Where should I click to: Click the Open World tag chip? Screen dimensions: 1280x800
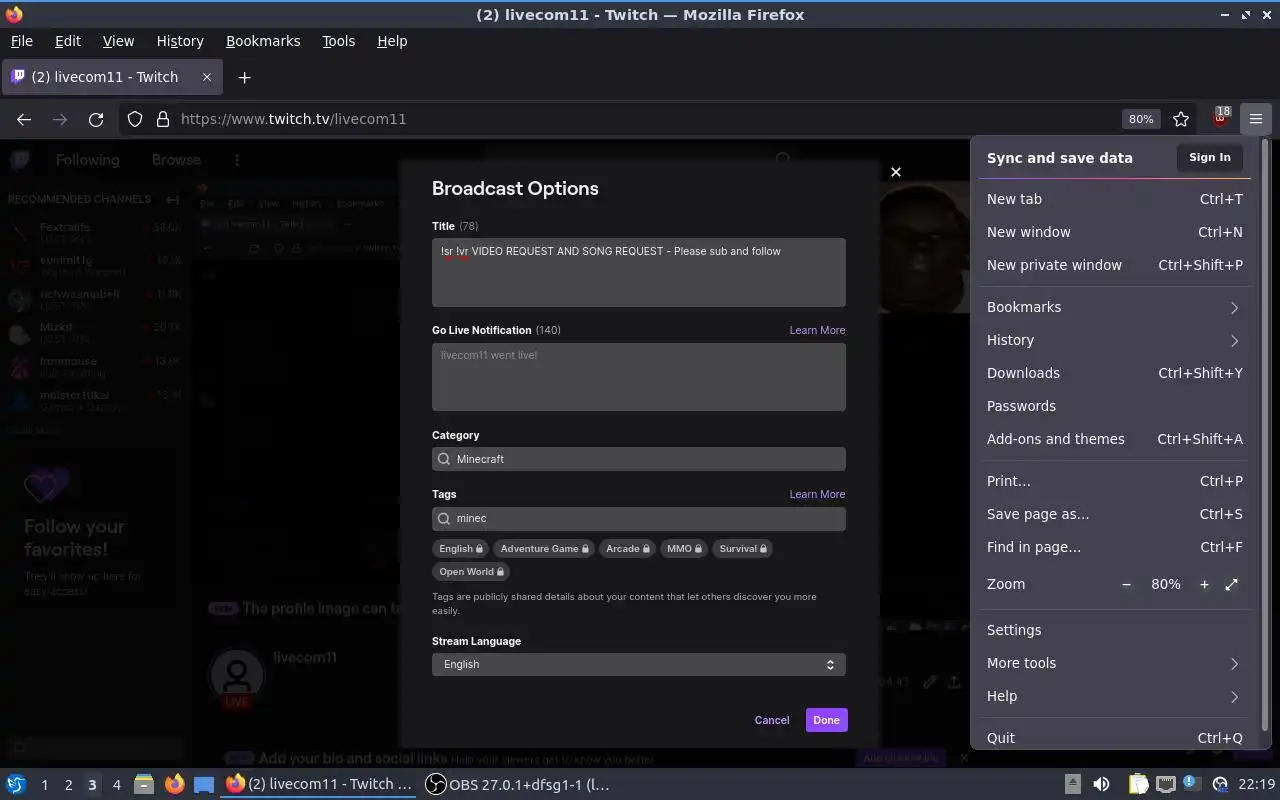click(x=472, y=572)
